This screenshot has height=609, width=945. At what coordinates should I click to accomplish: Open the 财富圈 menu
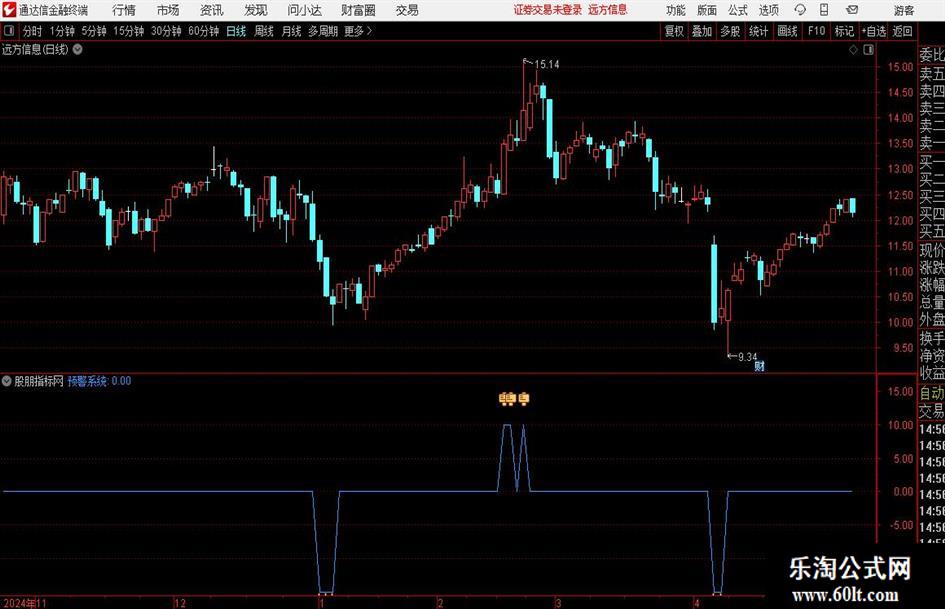[358, 10]
